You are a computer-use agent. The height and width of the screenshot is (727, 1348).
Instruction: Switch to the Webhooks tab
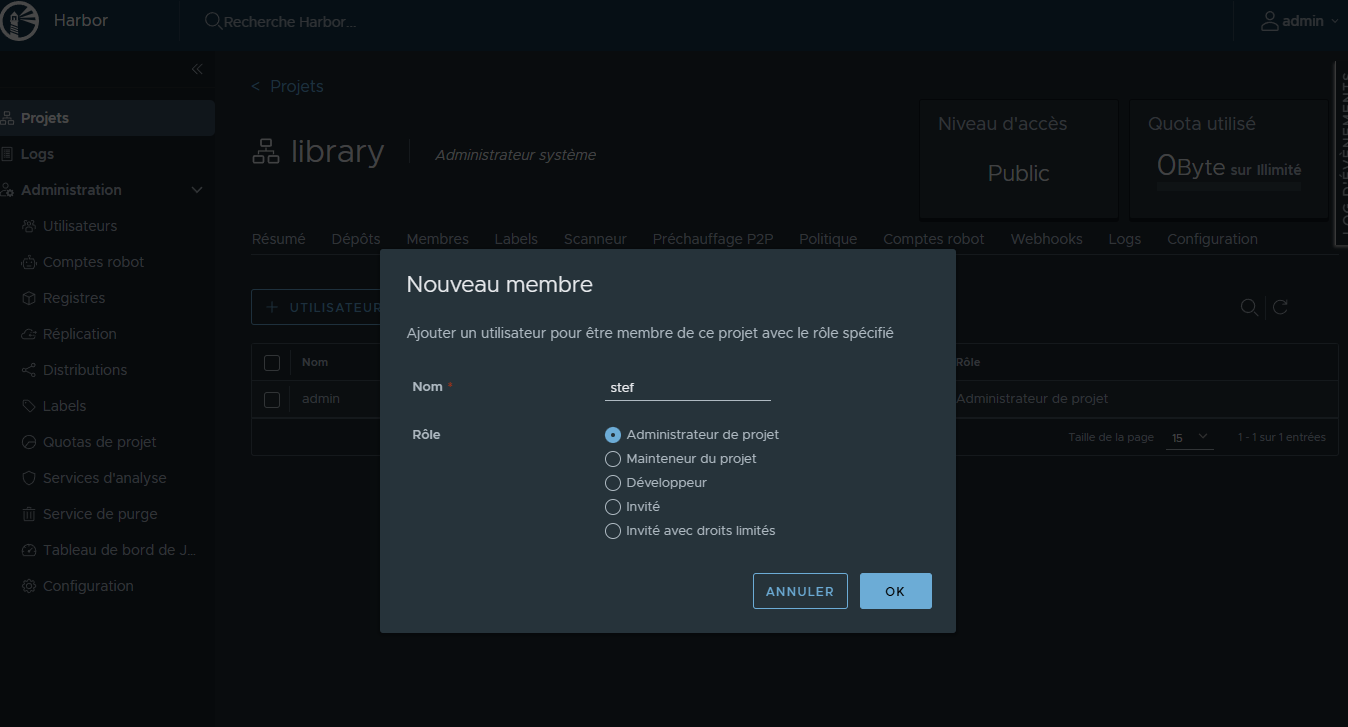point(1046,239)
